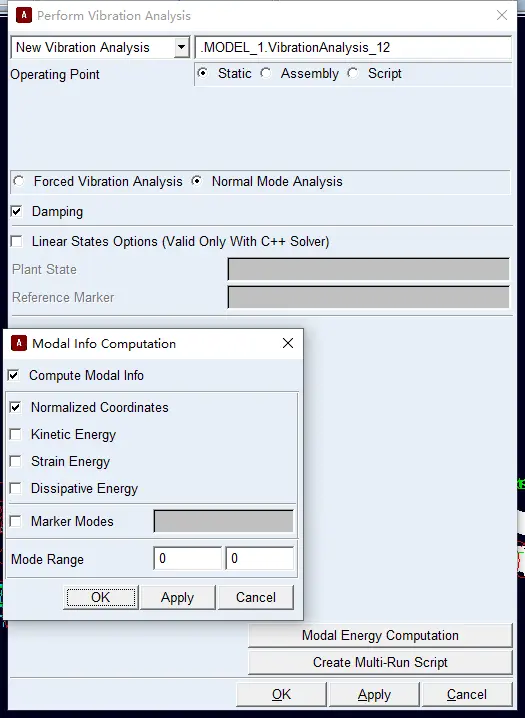Click Apply in Modal Info Computation dialog

[178, 597]
